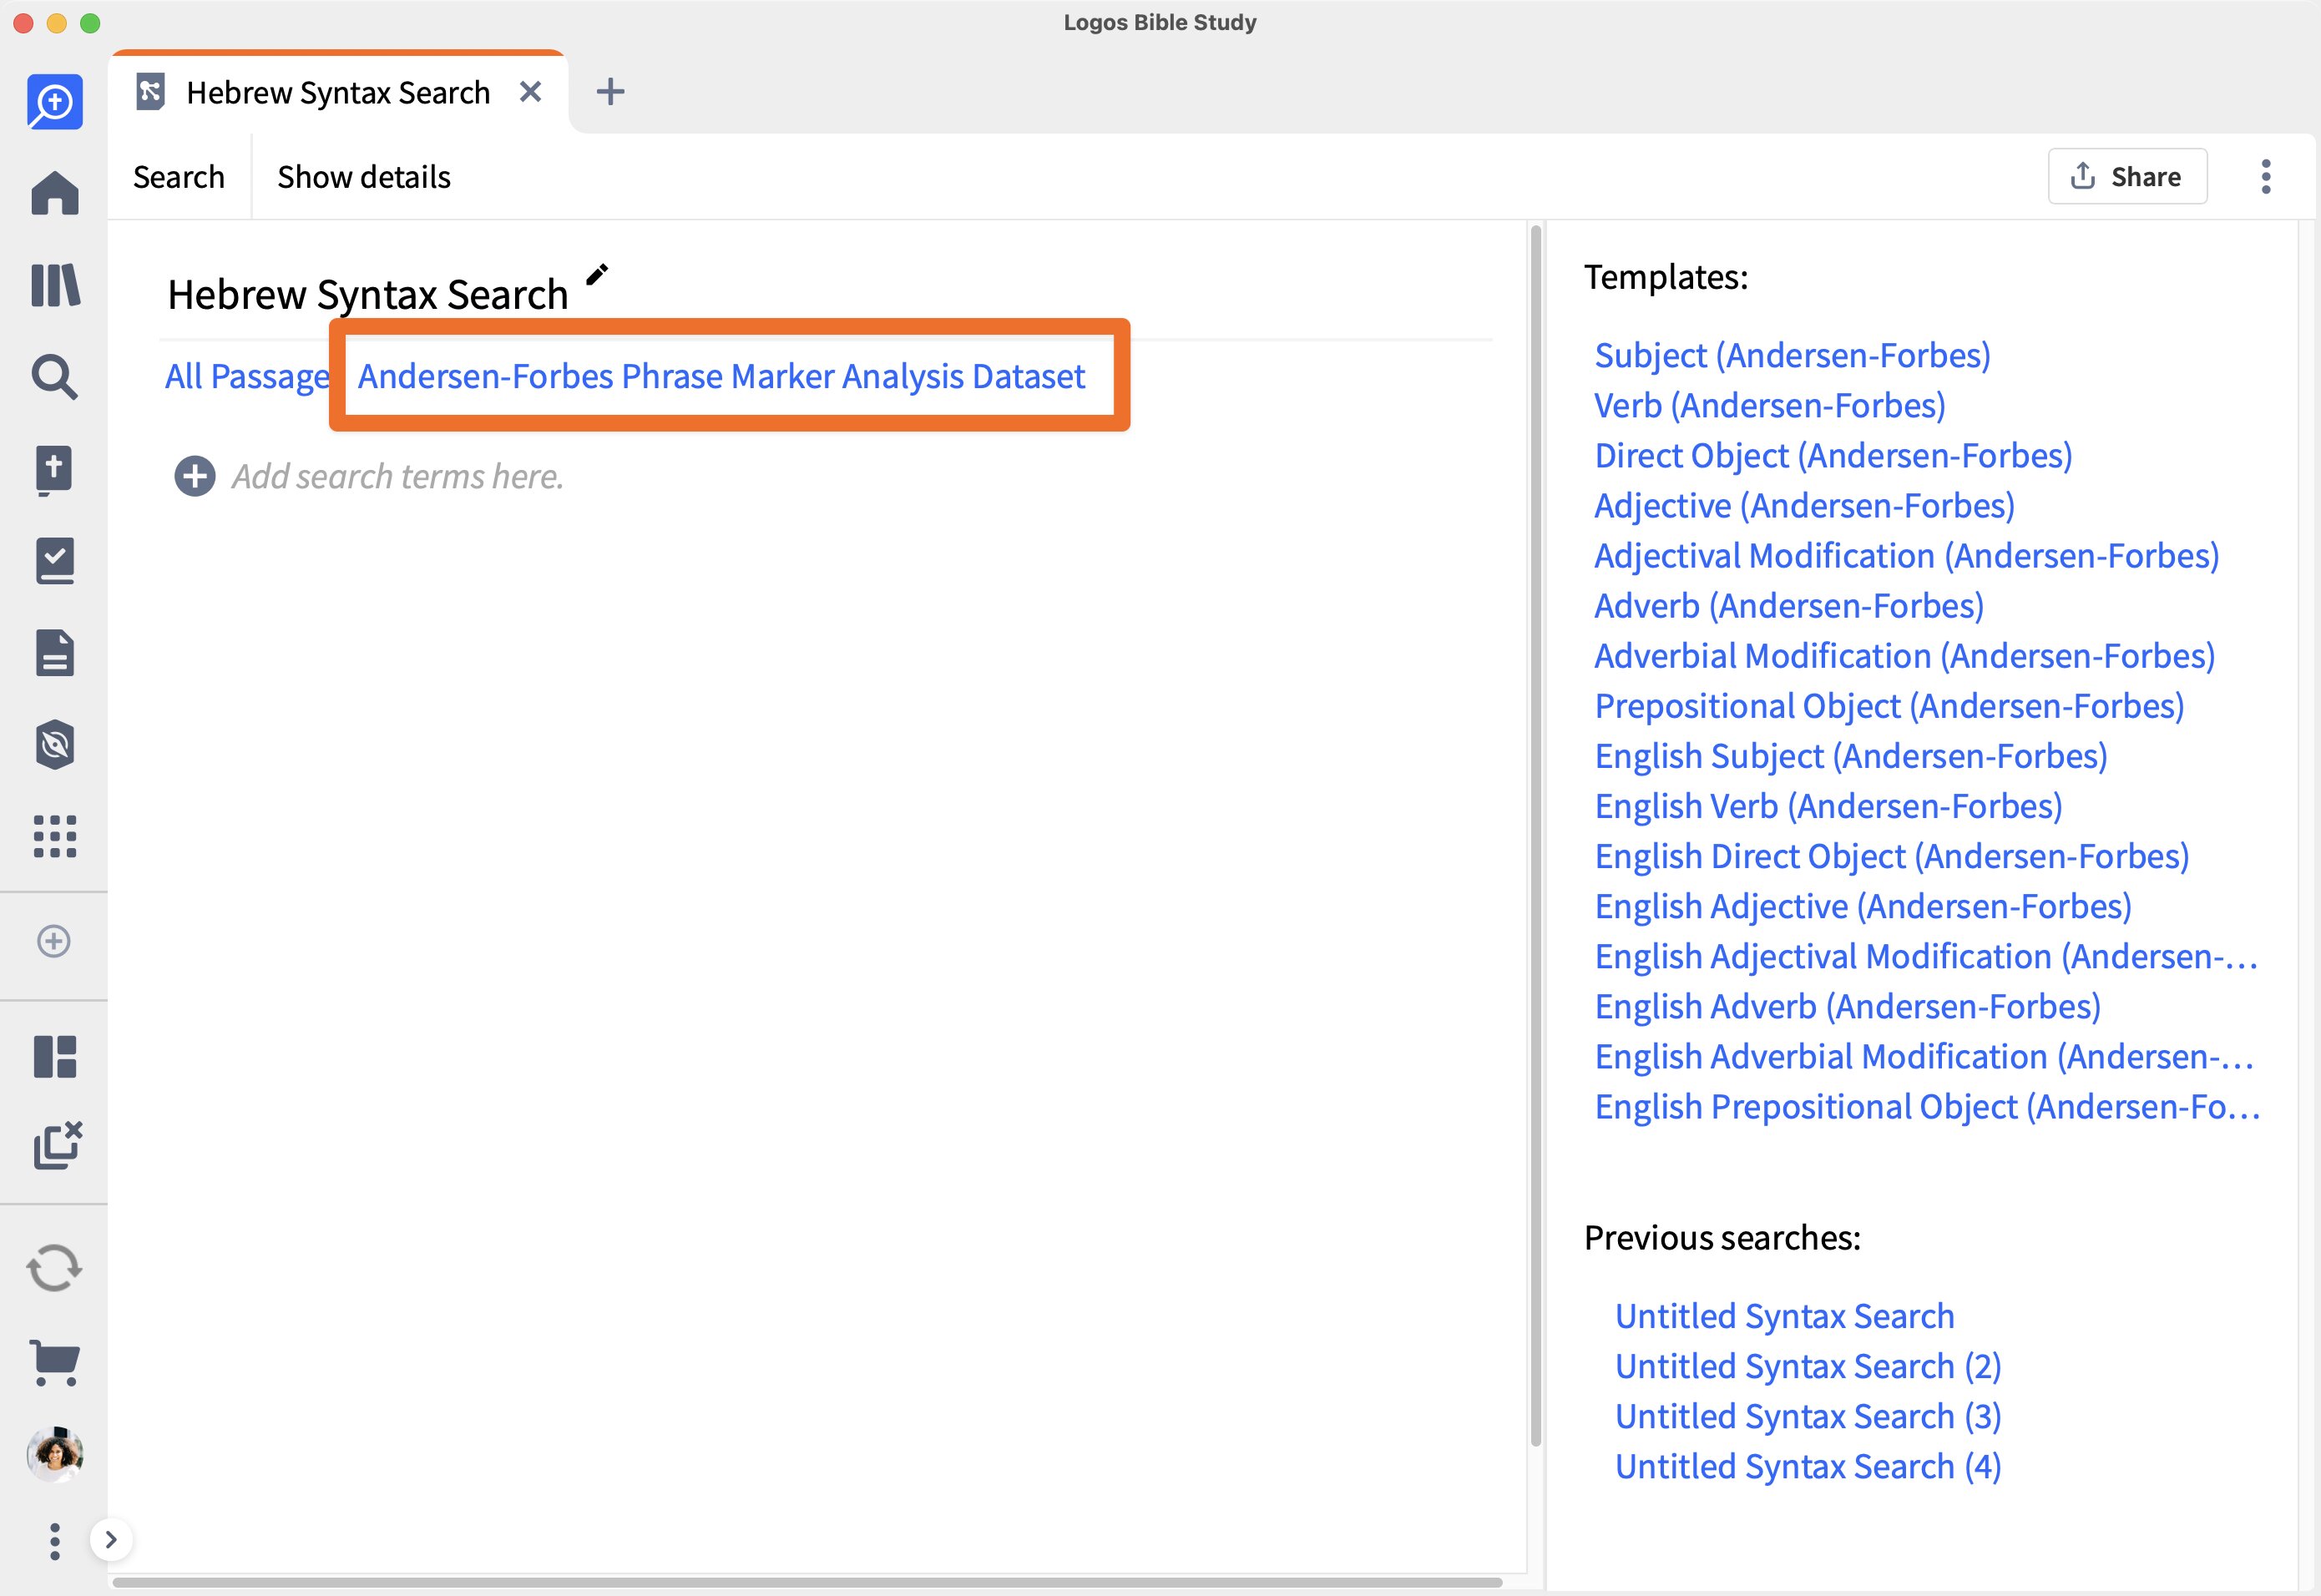Open the panel three-dot menu near Share

click(2266, 177)
